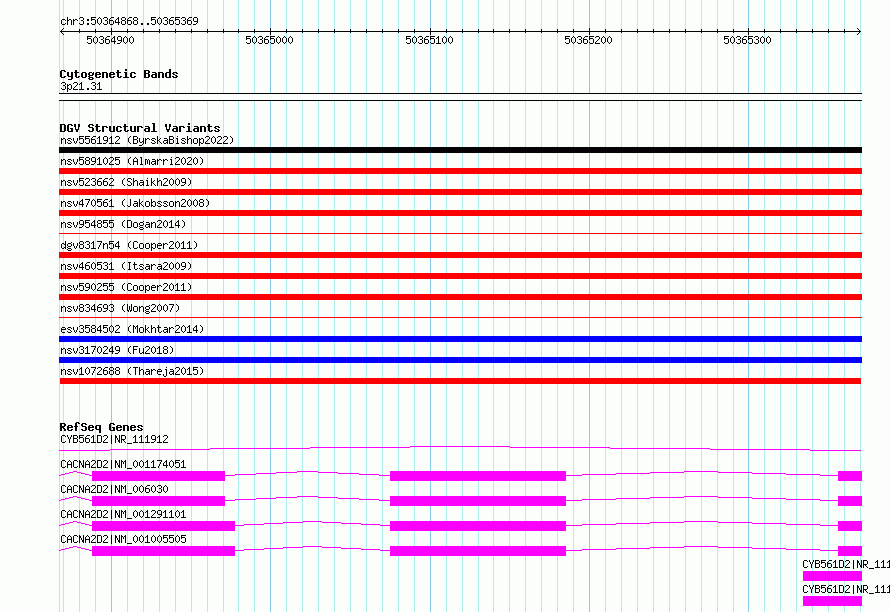Click CACNA2D2|NM_006030 transcript label
The image size is (890, 612).
(x=114, y=489)
